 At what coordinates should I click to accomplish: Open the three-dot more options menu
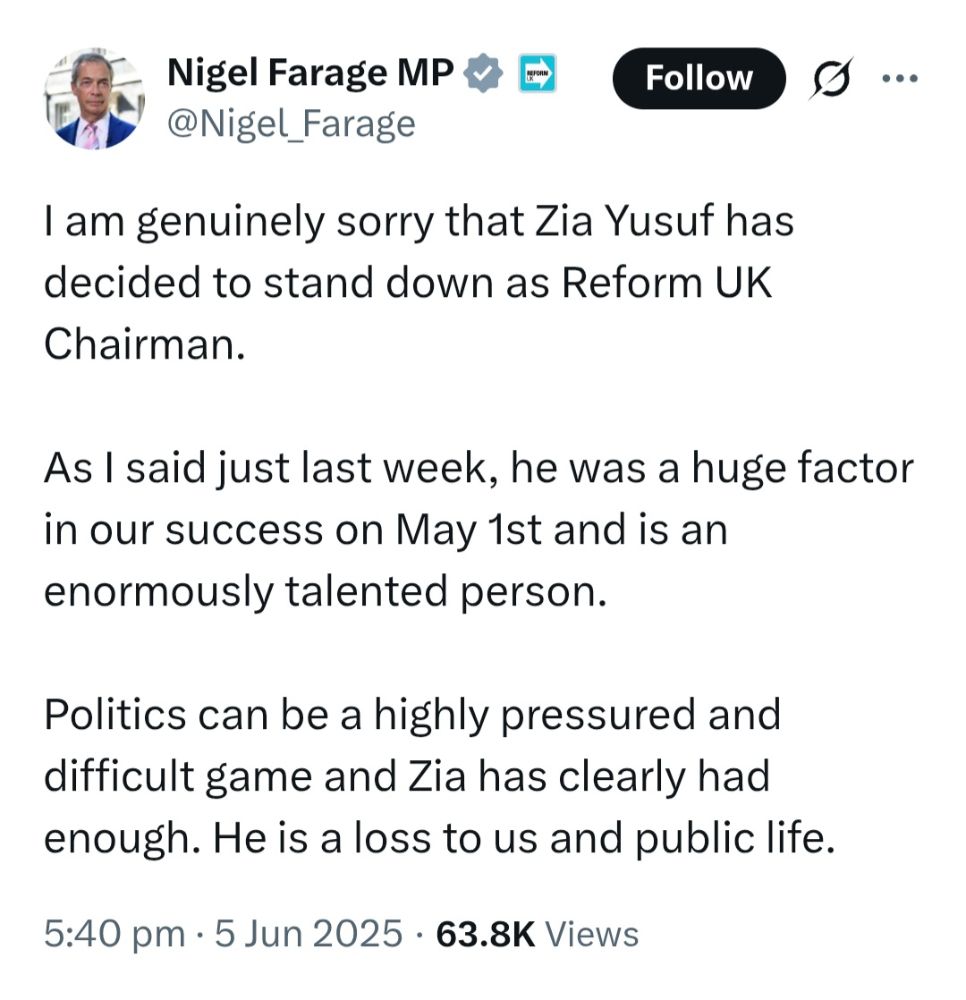click(900, 78)
